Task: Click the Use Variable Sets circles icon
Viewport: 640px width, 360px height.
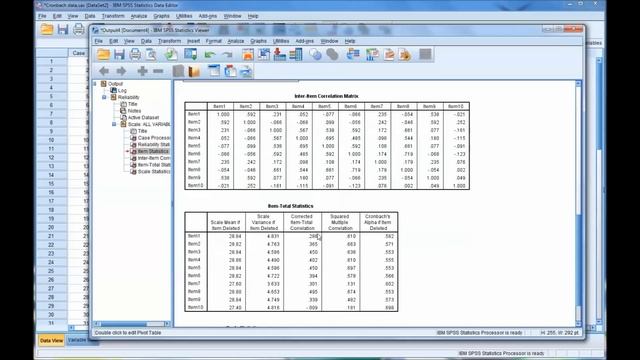Action: pos(315,54)
